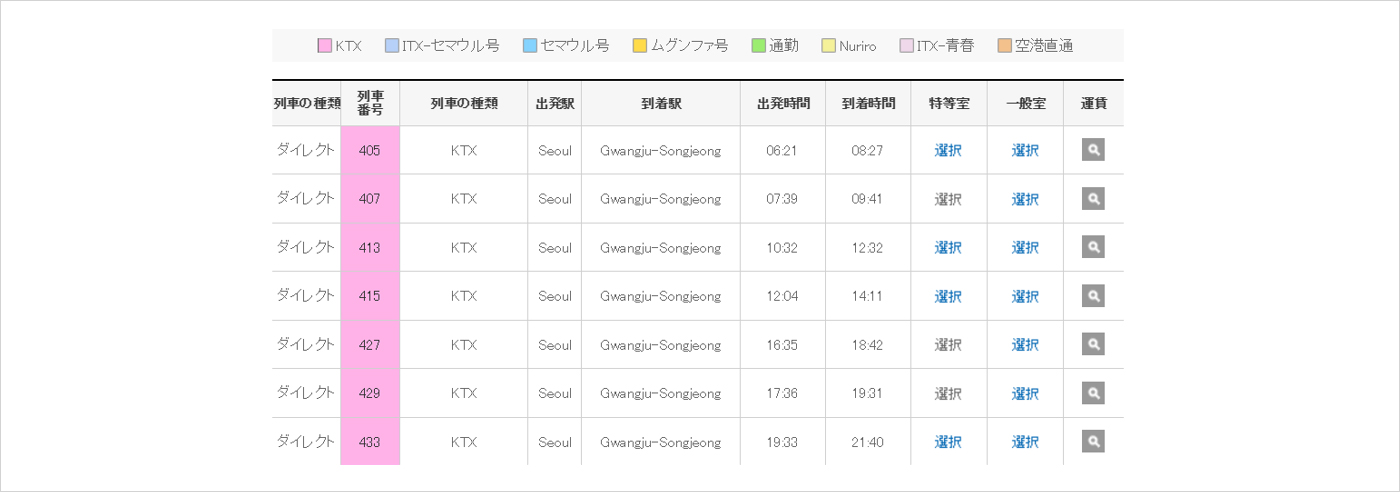Viewport: 1400px width, 492px height.
Task: Click departure time 12:04
Action: click(x=782, y=296)
